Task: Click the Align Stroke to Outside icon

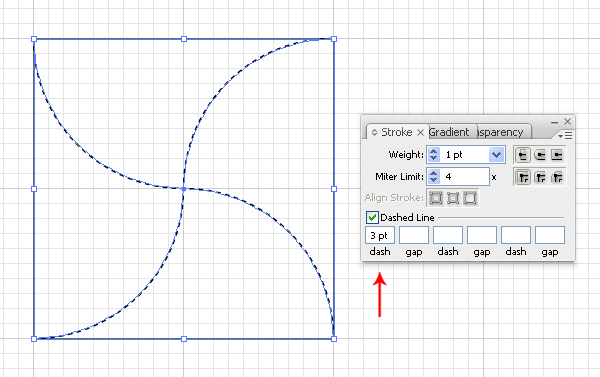Action: coord(470,198)
